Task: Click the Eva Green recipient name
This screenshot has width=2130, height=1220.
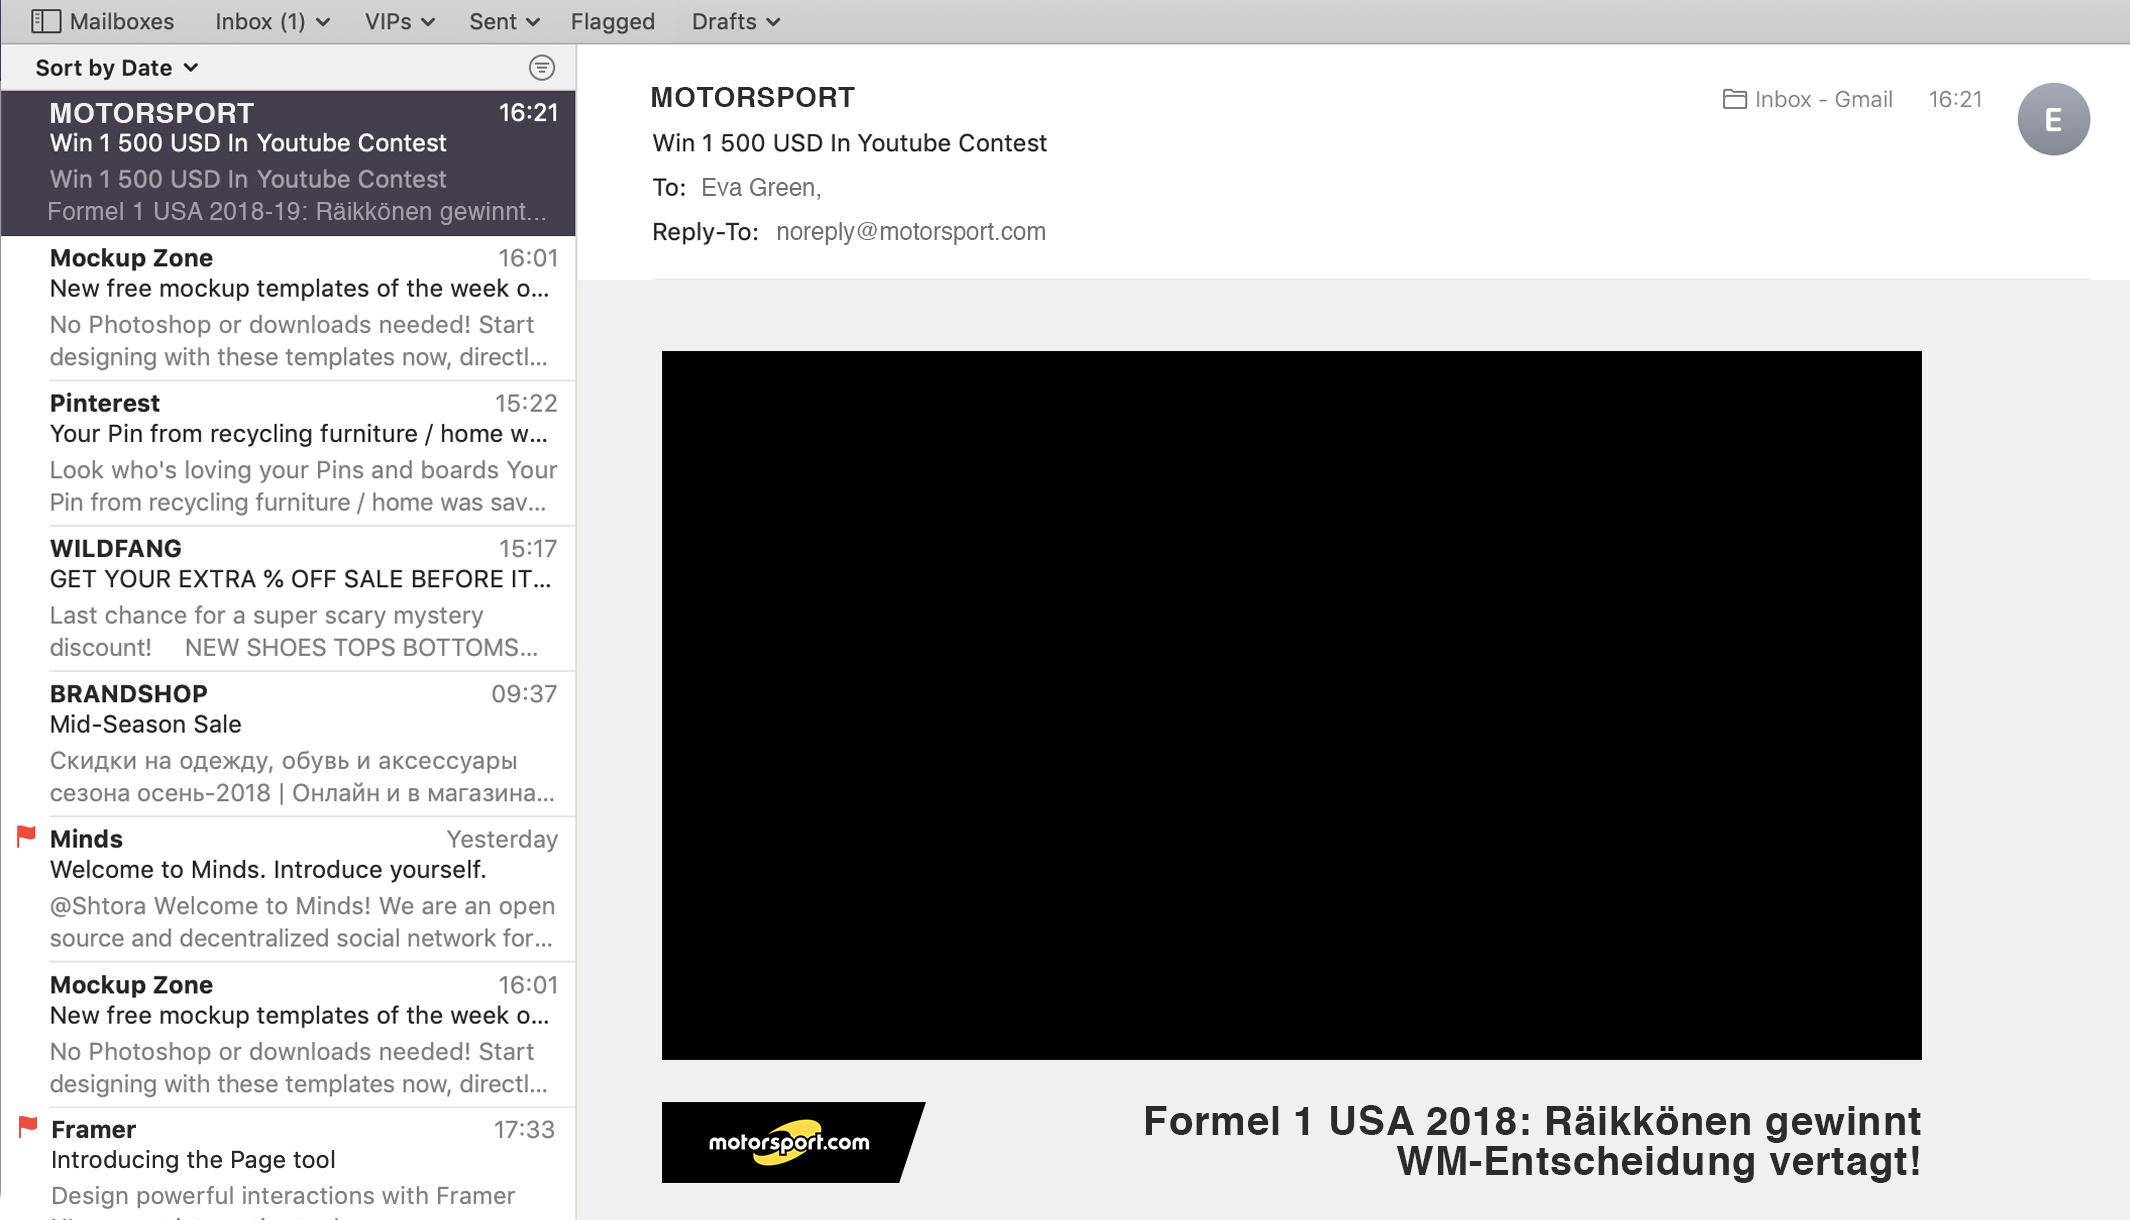Action: tap(761, 187)
